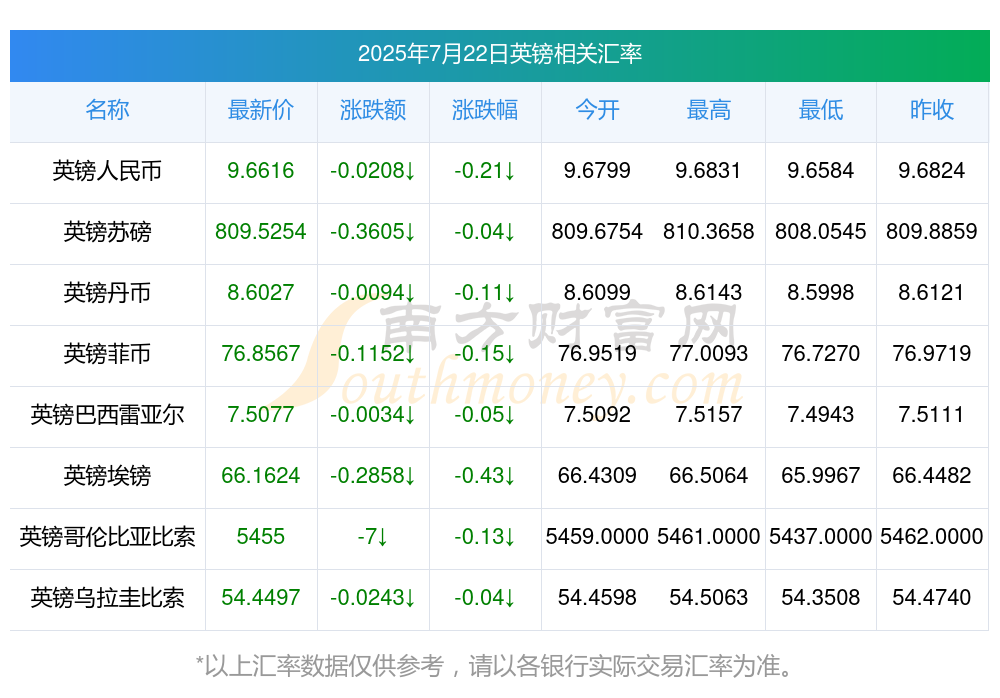This screenshot has width=1000, height=698.
Task: Click opening value 9.6799
Action: [597, 170]
